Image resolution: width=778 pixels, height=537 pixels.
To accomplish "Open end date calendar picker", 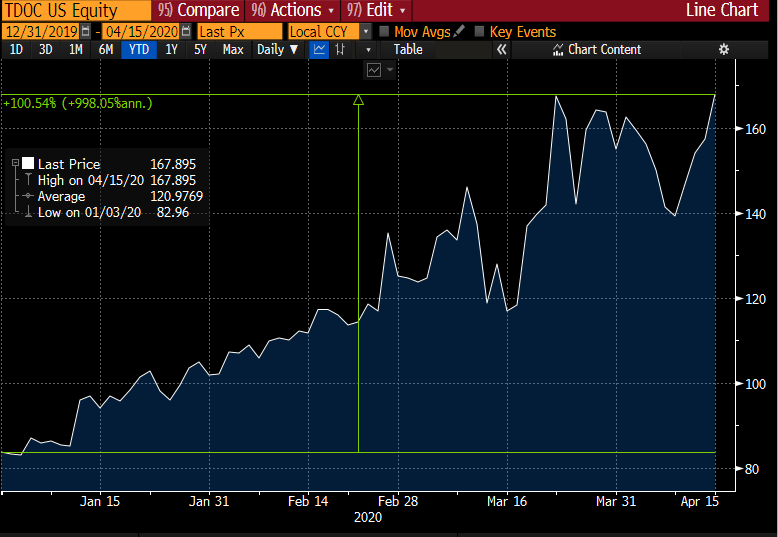I will [185, 32].
